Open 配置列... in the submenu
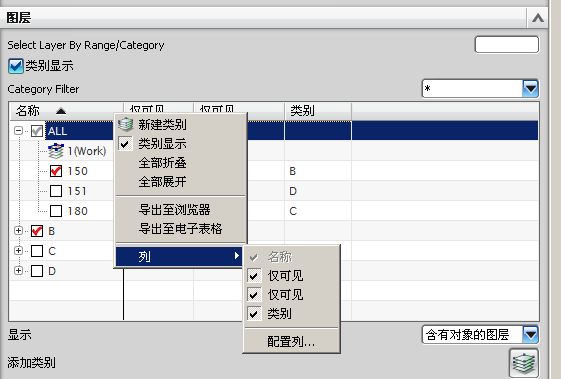Screen dimensions: 561x379 click(291, 342)
